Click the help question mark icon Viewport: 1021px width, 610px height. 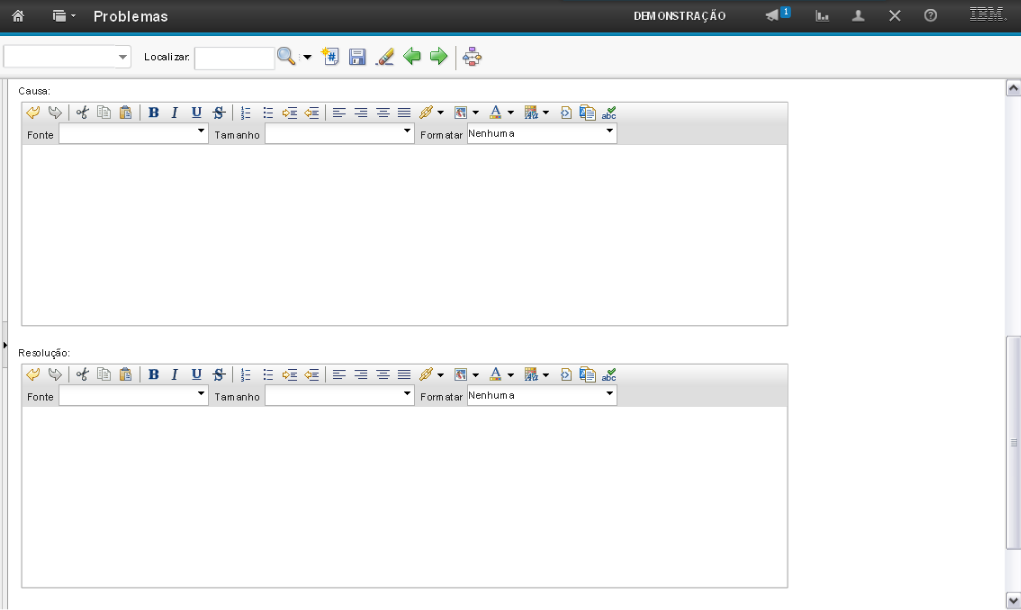click(x=930, y=16)
